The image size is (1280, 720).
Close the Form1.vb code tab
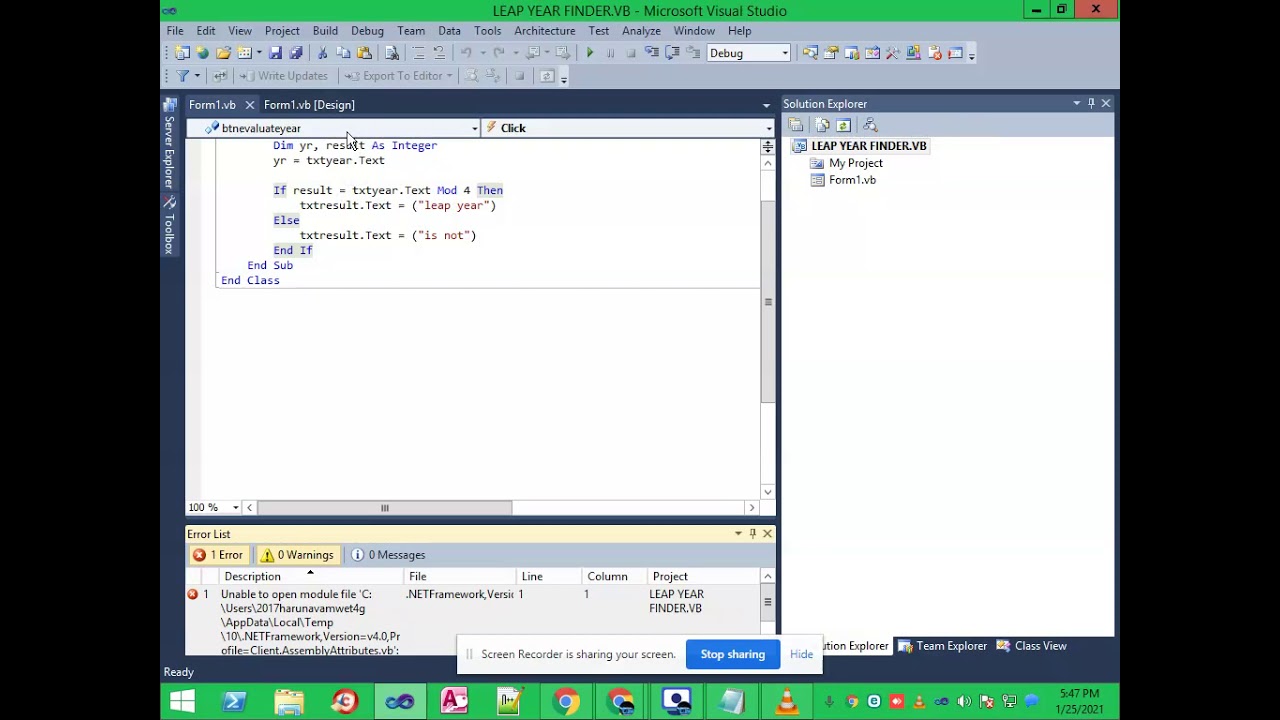tap(249, 105)
